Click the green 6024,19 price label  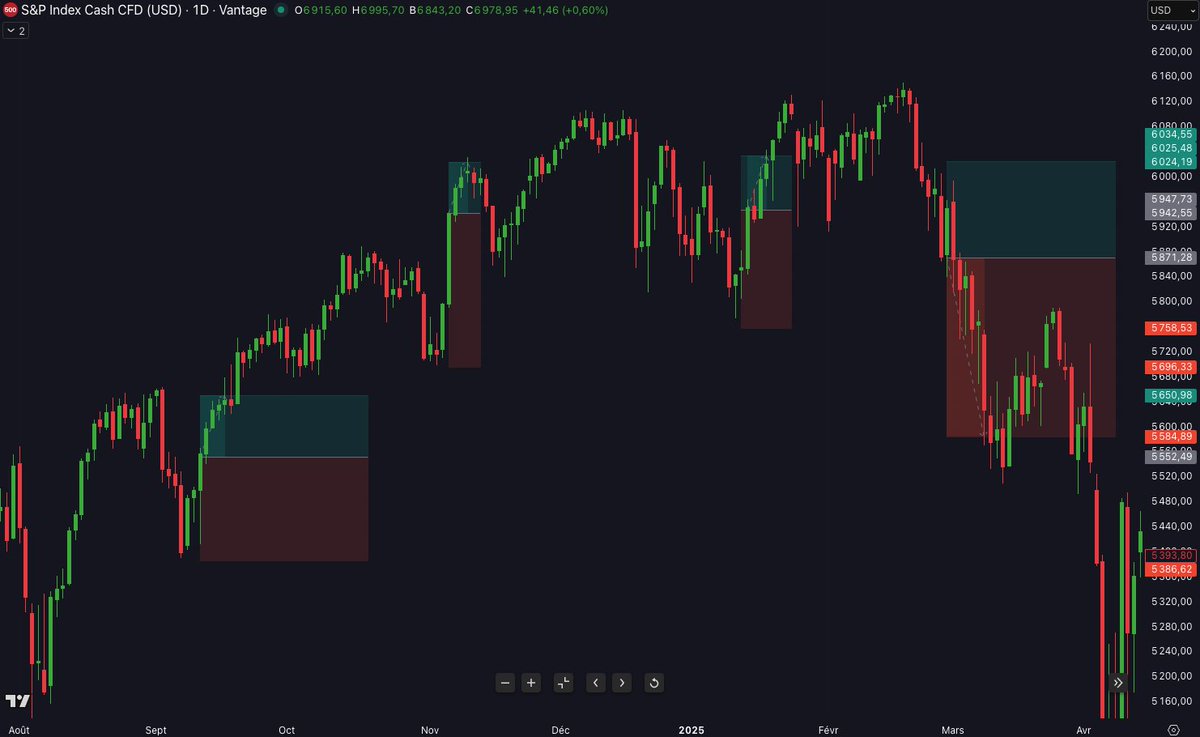(1171, 162)
